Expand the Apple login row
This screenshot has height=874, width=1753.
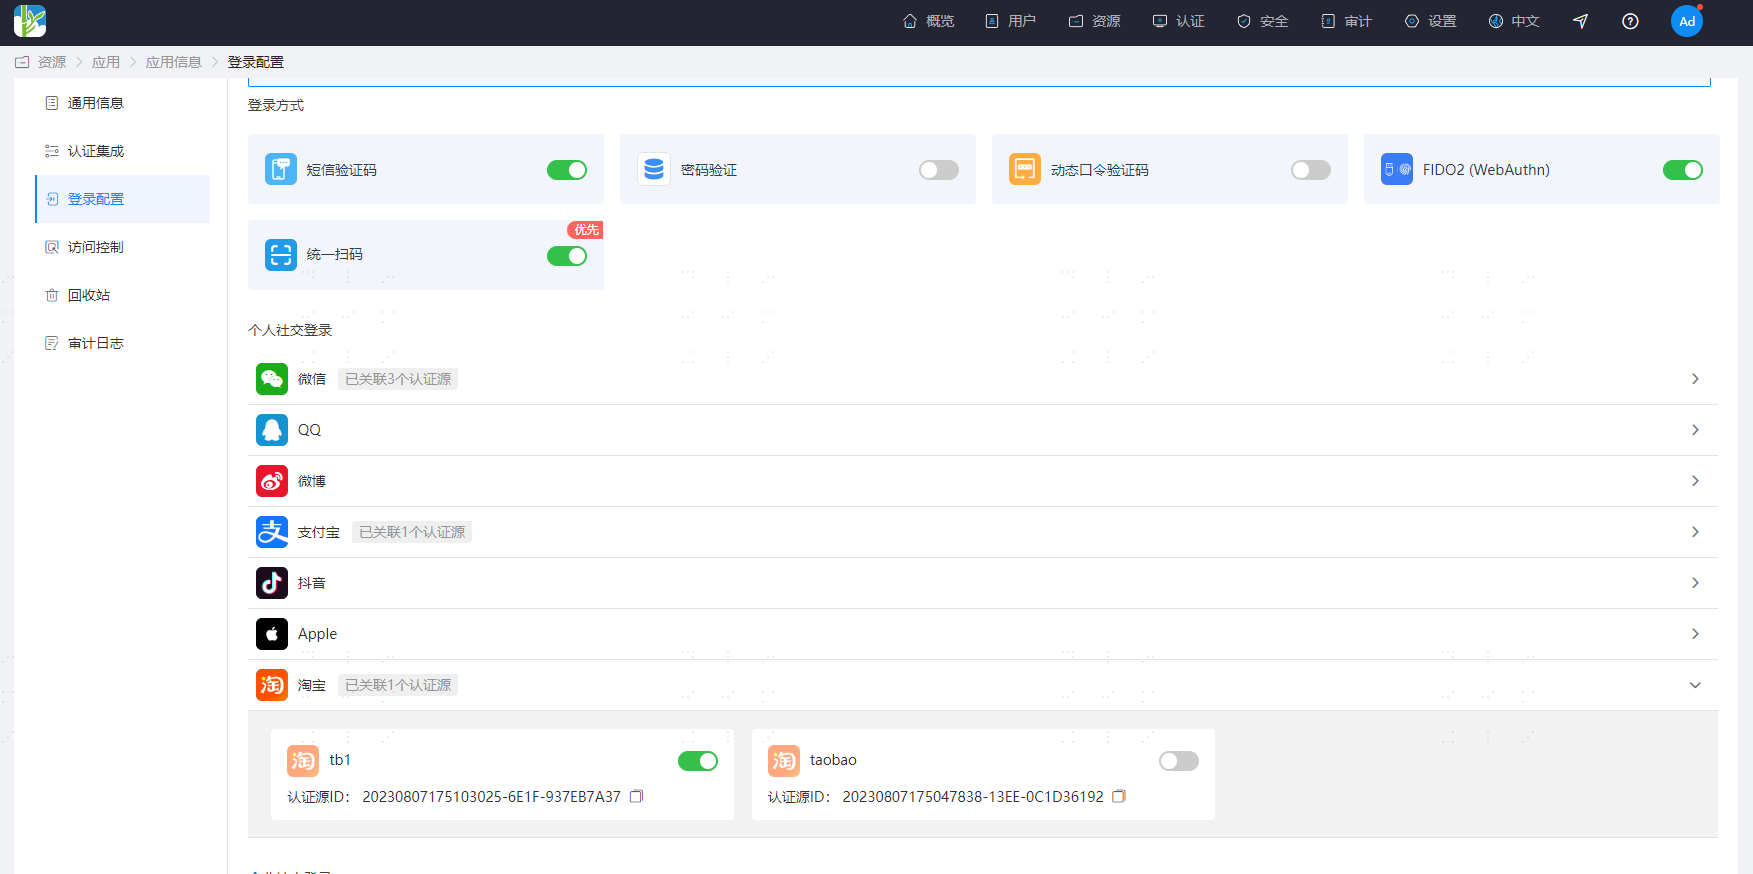[1694, 634]
